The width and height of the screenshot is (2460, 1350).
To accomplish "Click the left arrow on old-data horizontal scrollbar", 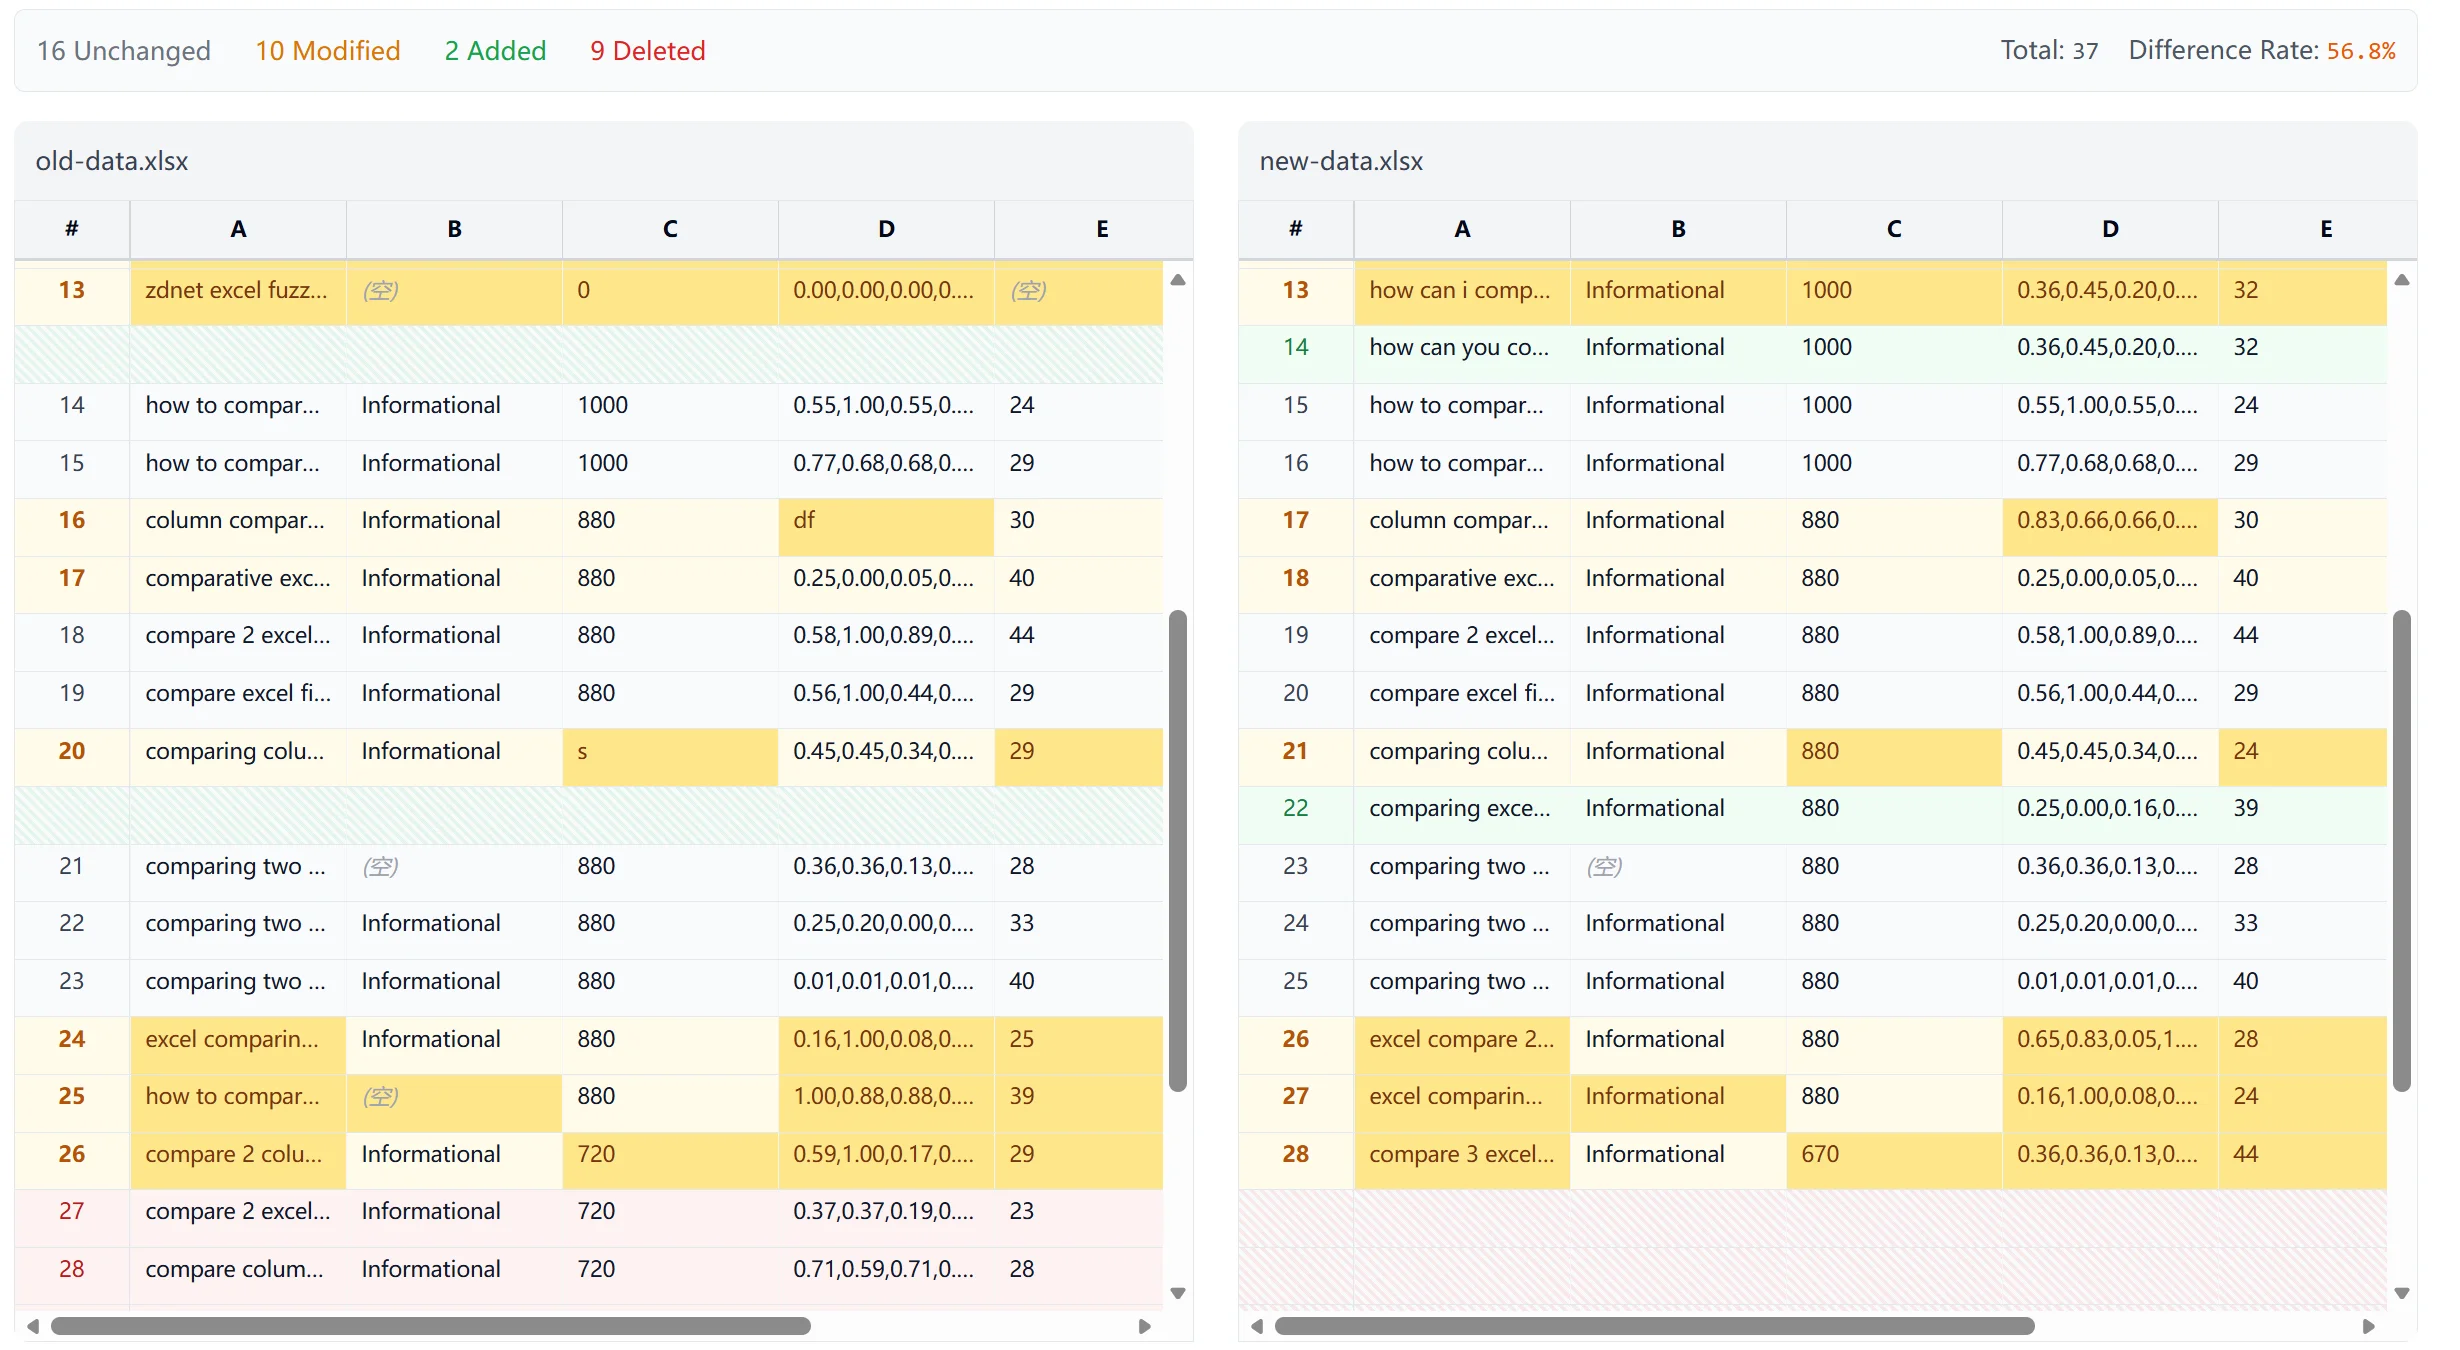I will coord(32,1327).
